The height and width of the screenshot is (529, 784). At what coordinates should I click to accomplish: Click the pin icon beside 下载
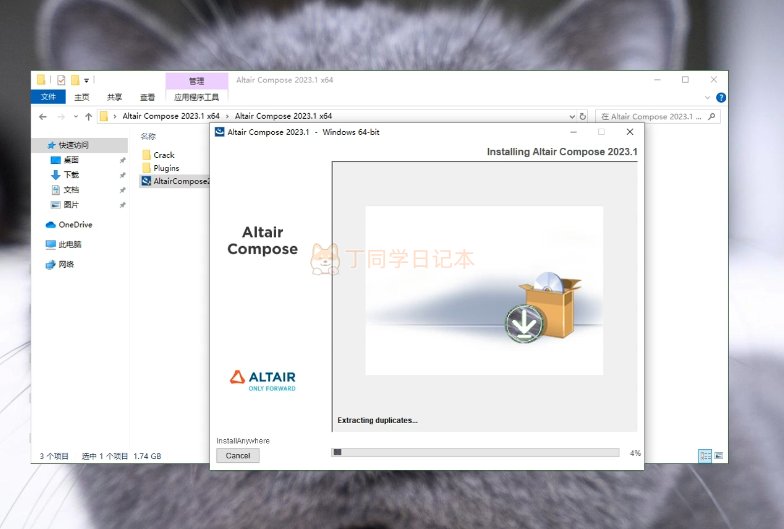click(x=122, y=175)
